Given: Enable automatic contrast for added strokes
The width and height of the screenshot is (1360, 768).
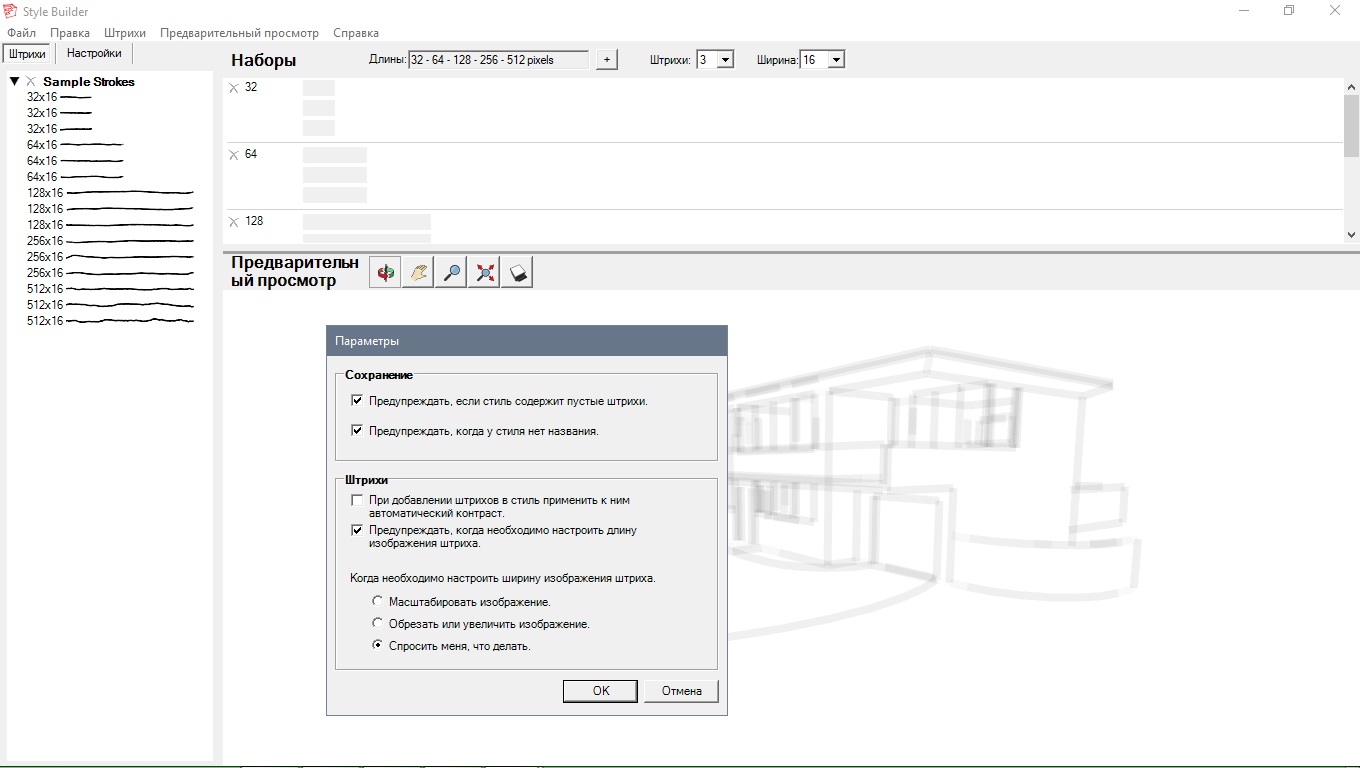Looking at the screenshot, I should (357, 500).
